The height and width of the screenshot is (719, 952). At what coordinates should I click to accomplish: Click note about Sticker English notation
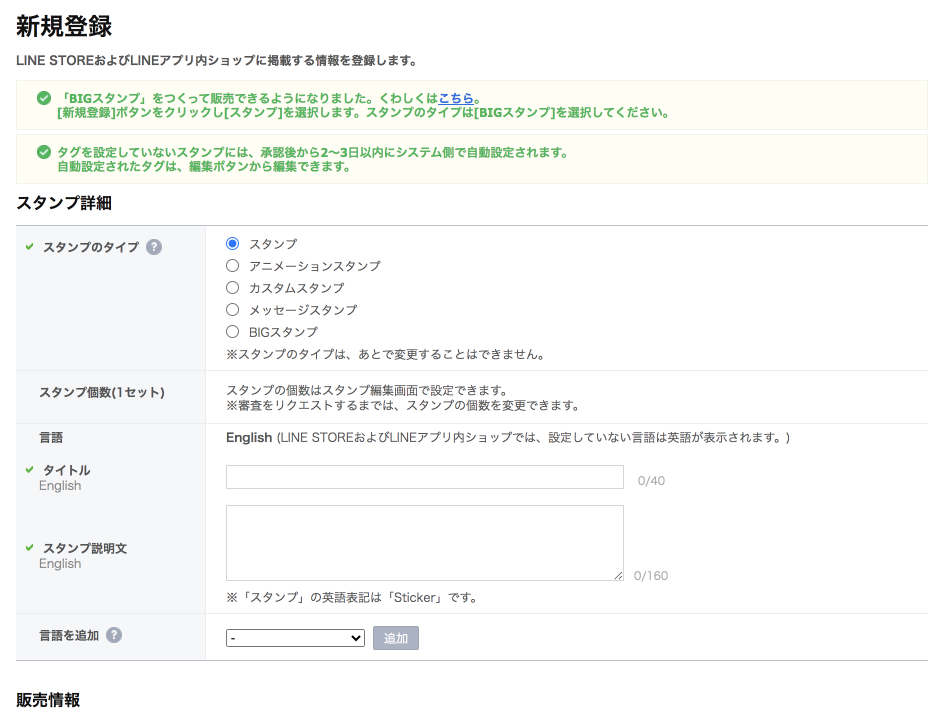tap(352, 598)
